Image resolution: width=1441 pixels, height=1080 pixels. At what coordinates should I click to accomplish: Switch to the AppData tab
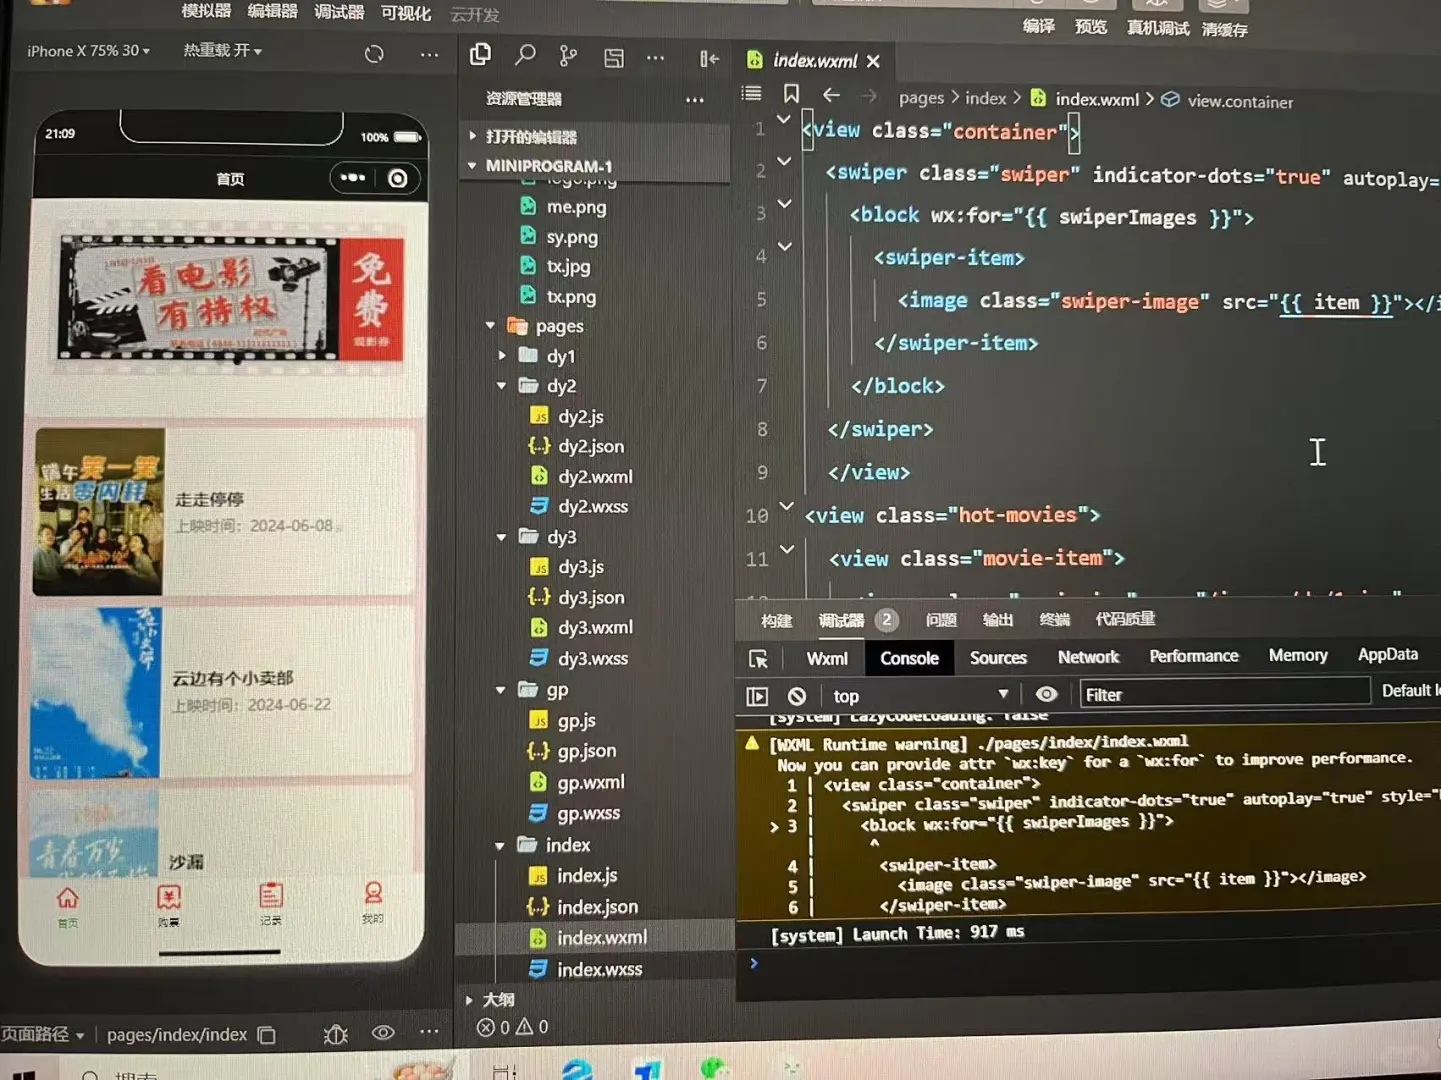tap(1387, 654)
